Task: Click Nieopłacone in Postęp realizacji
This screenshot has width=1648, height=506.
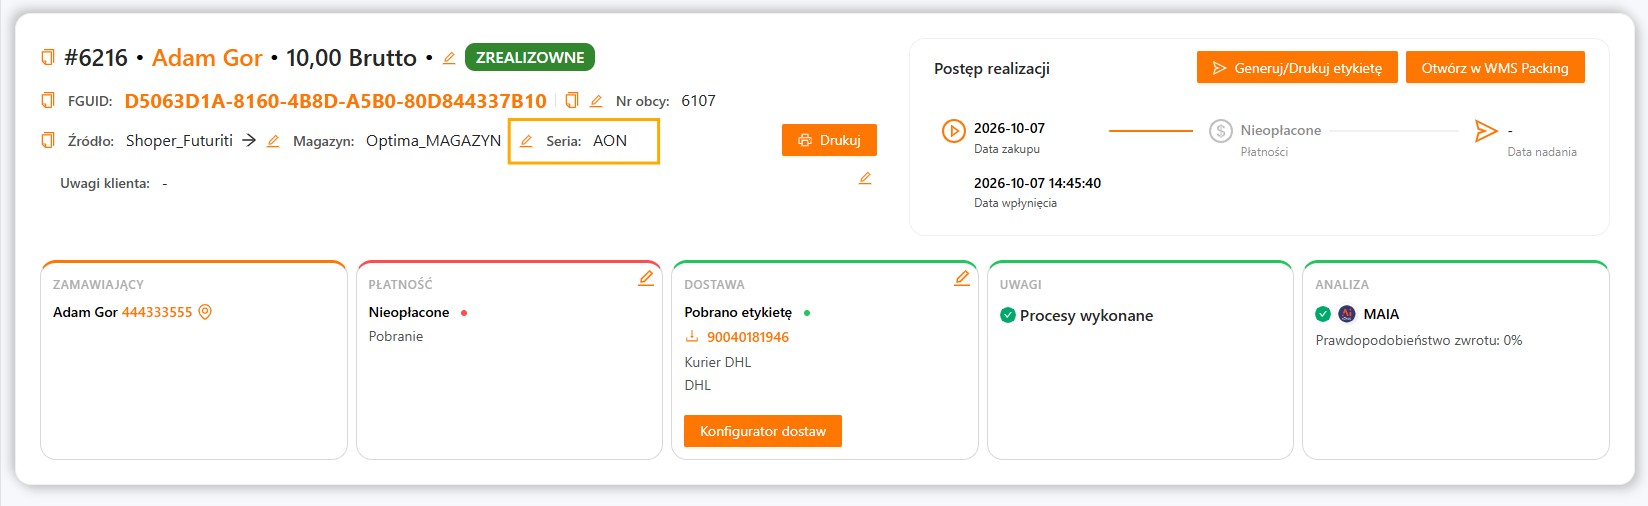Action: tap(1281, 130)
